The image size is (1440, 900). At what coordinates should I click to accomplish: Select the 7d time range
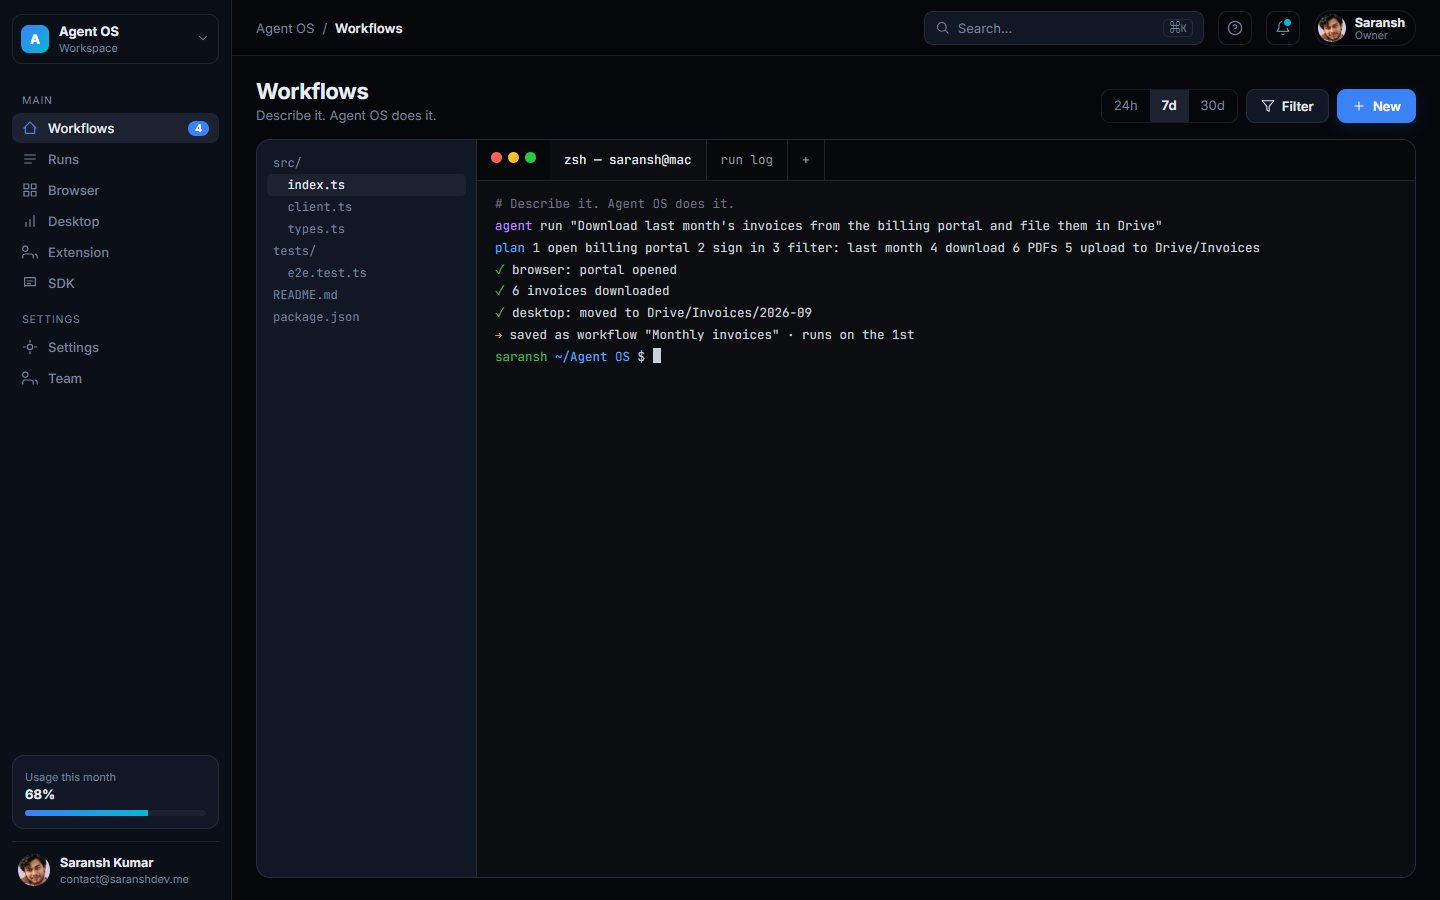pos(1169,106)
